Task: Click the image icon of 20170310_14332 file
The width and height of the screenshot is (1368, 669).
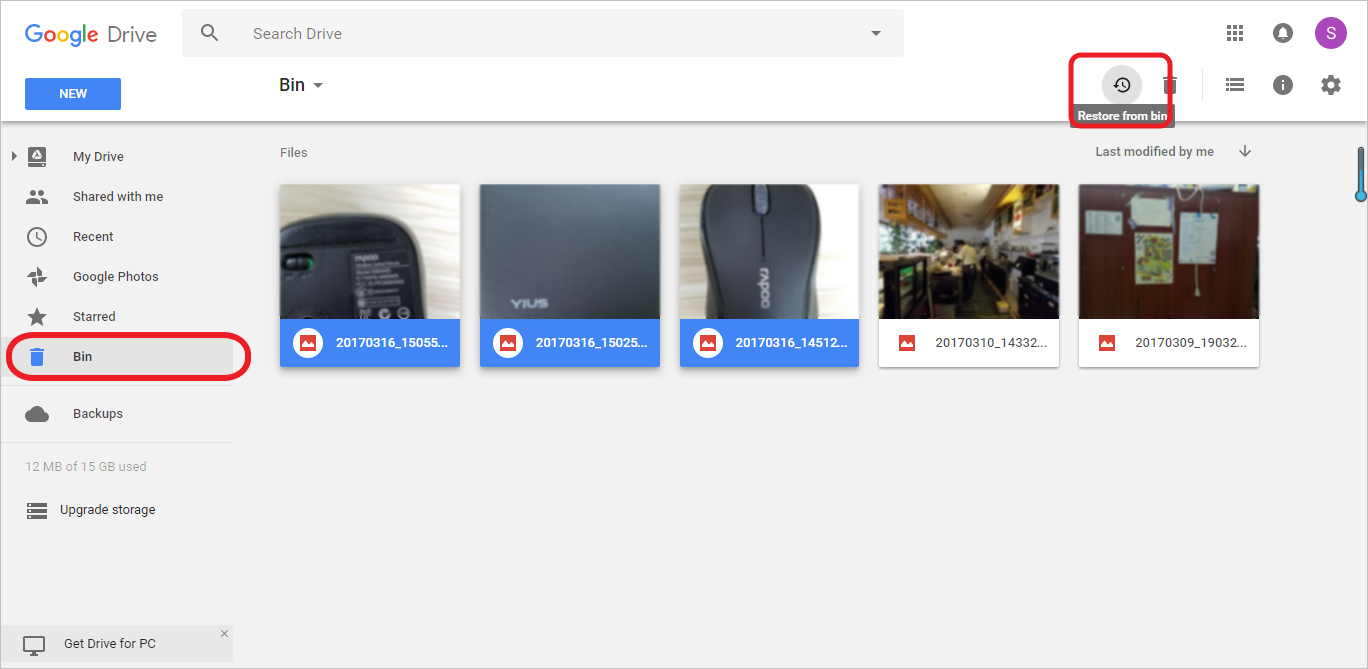Action: tap(907, 343)
